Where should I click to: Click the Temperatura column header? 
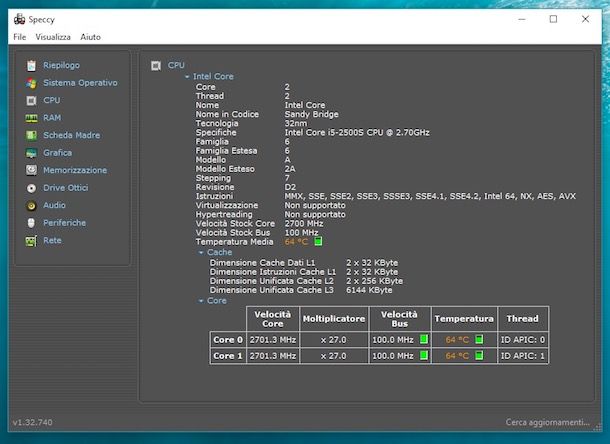(x=464, y=319)
